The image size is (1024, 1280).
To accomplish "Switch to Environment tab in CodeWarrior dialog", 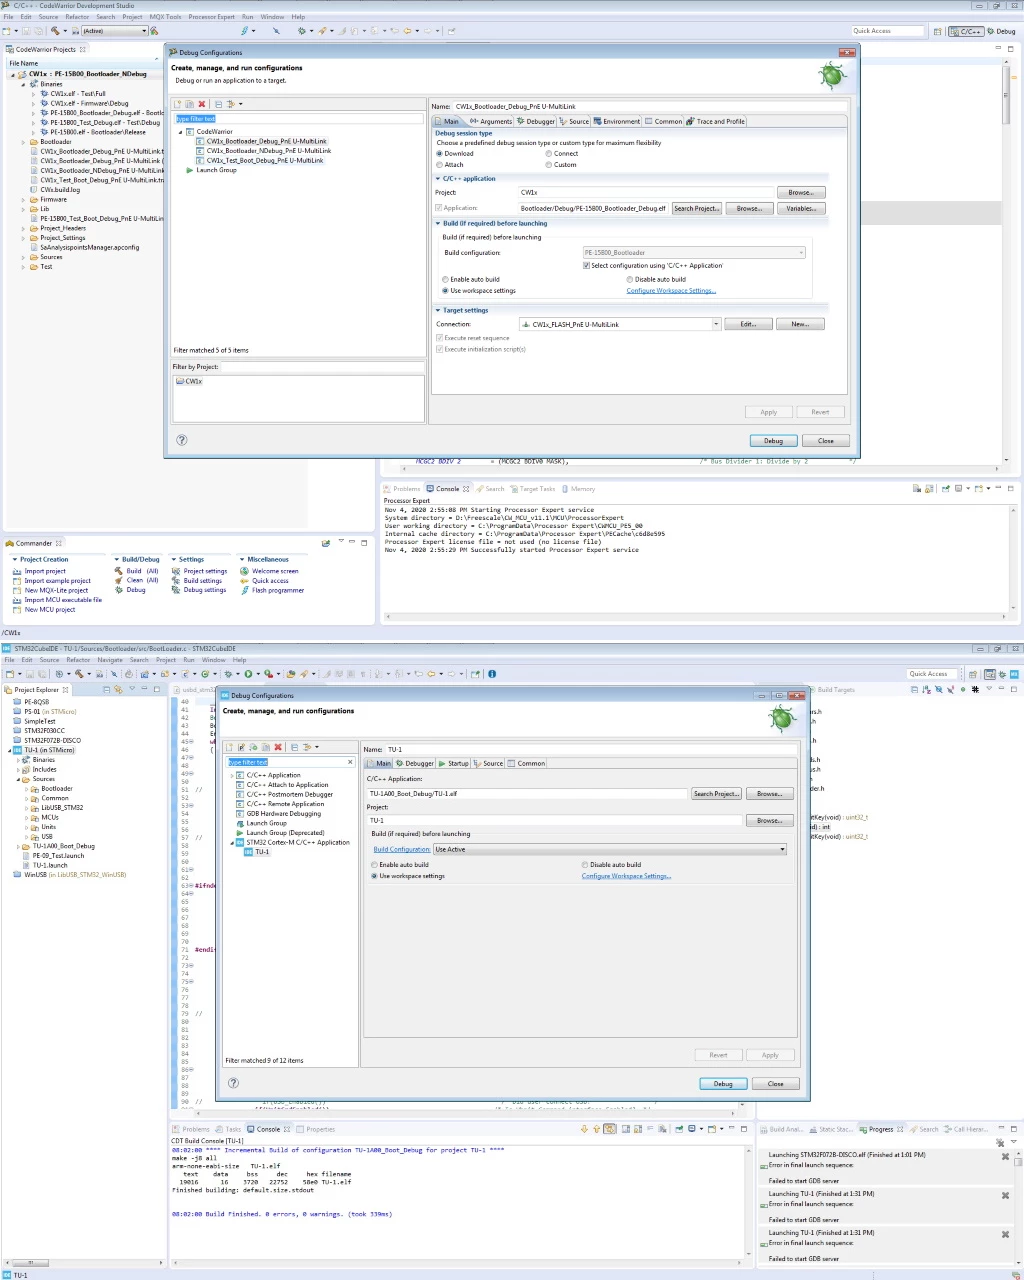I will pyautogui.click(x=617, y=121).
